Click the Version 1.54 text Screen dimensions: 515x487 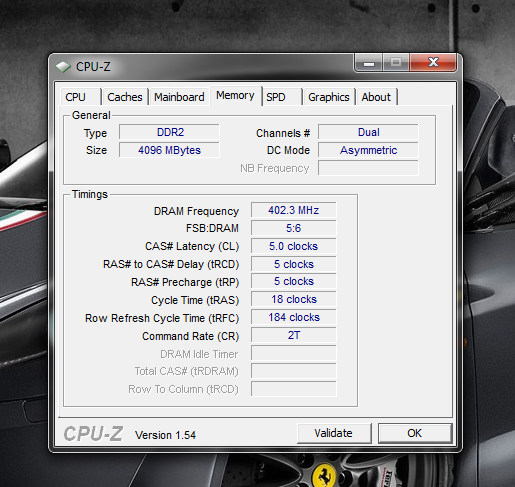(165, 435)
